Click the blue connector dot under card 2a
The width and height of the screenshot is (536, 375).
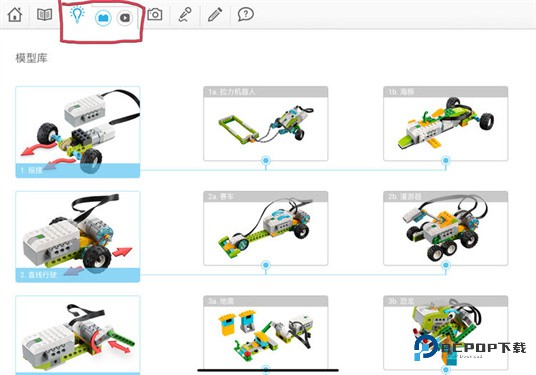[x=266, y=265]
